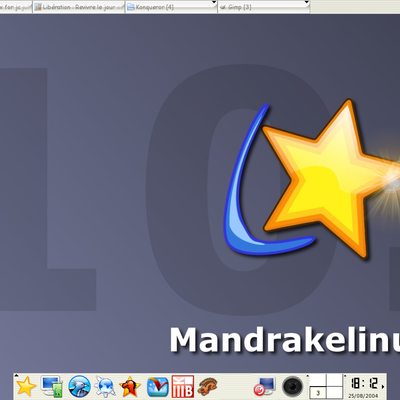The height and width of the screenshot is (400, 400).
Task: Switch to top-left desktop in pager
Action: pyautogui.click(x=318, y=380)
